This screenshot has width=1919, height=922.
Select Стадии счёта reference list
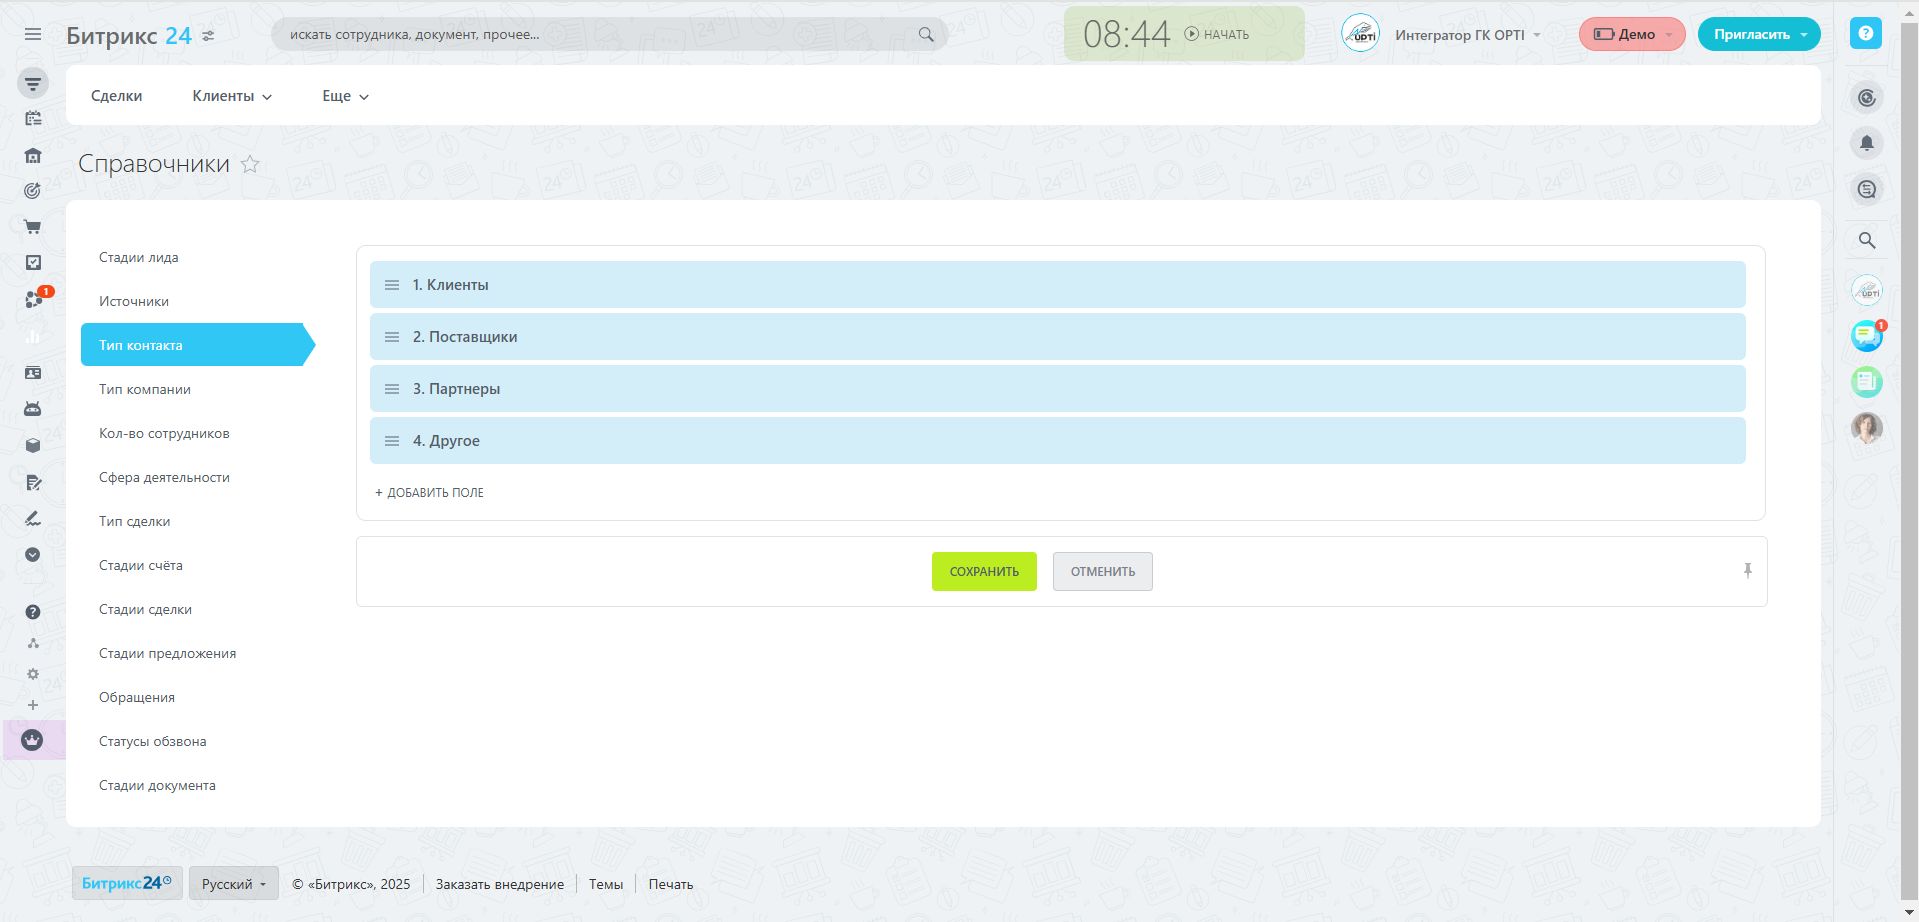pos(141,566)
